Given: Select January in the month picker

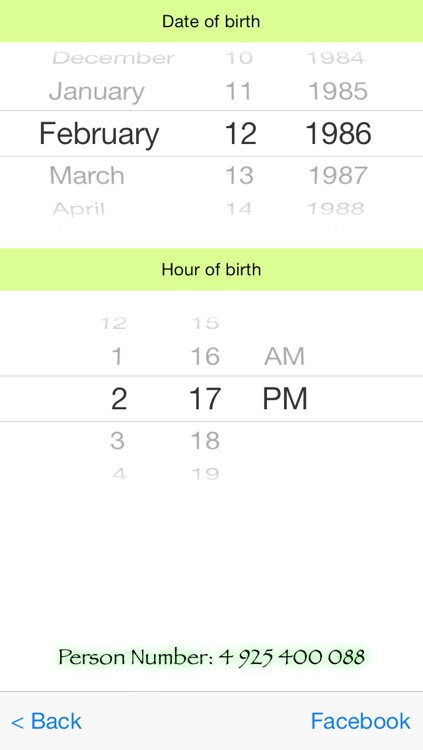Looking at the screenshot, I should pyautogui.click(x=97, y=91).
